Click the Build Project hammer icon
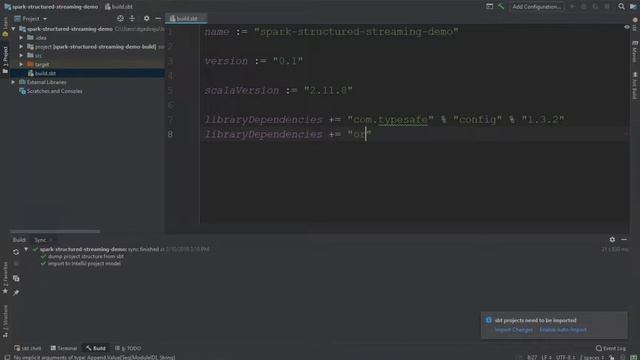 501,7
